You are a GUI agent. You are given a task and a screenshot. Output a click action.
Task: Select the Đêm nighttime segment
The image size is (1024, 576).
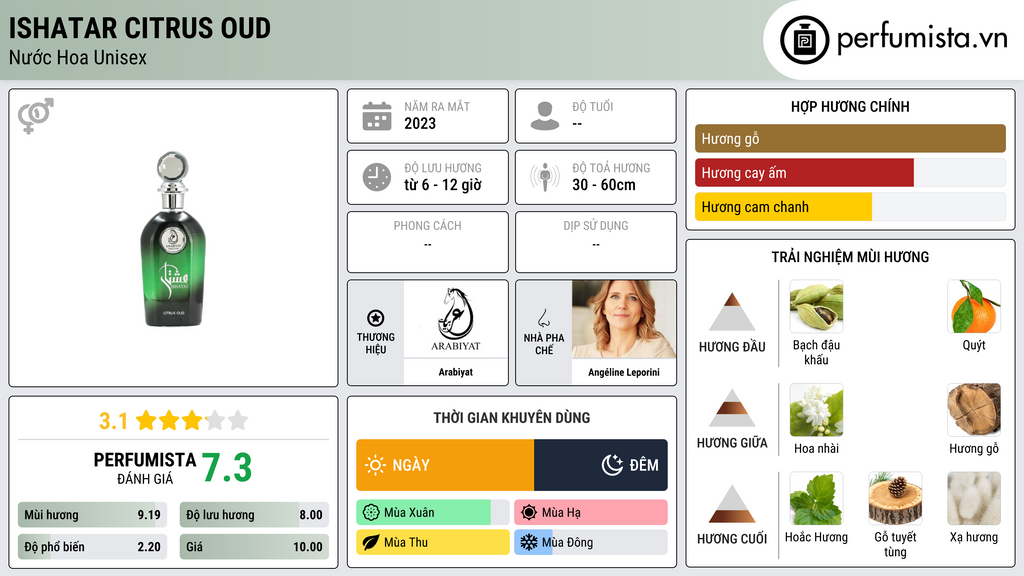click(601, 465)
